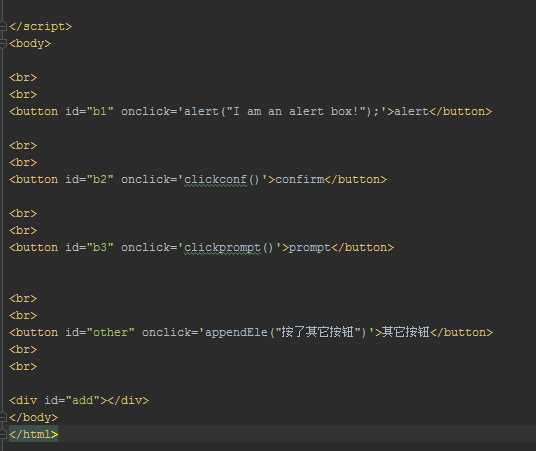Click the </script> closing tag
Viewport: 536px width, 451px height.
click(40, 26)
